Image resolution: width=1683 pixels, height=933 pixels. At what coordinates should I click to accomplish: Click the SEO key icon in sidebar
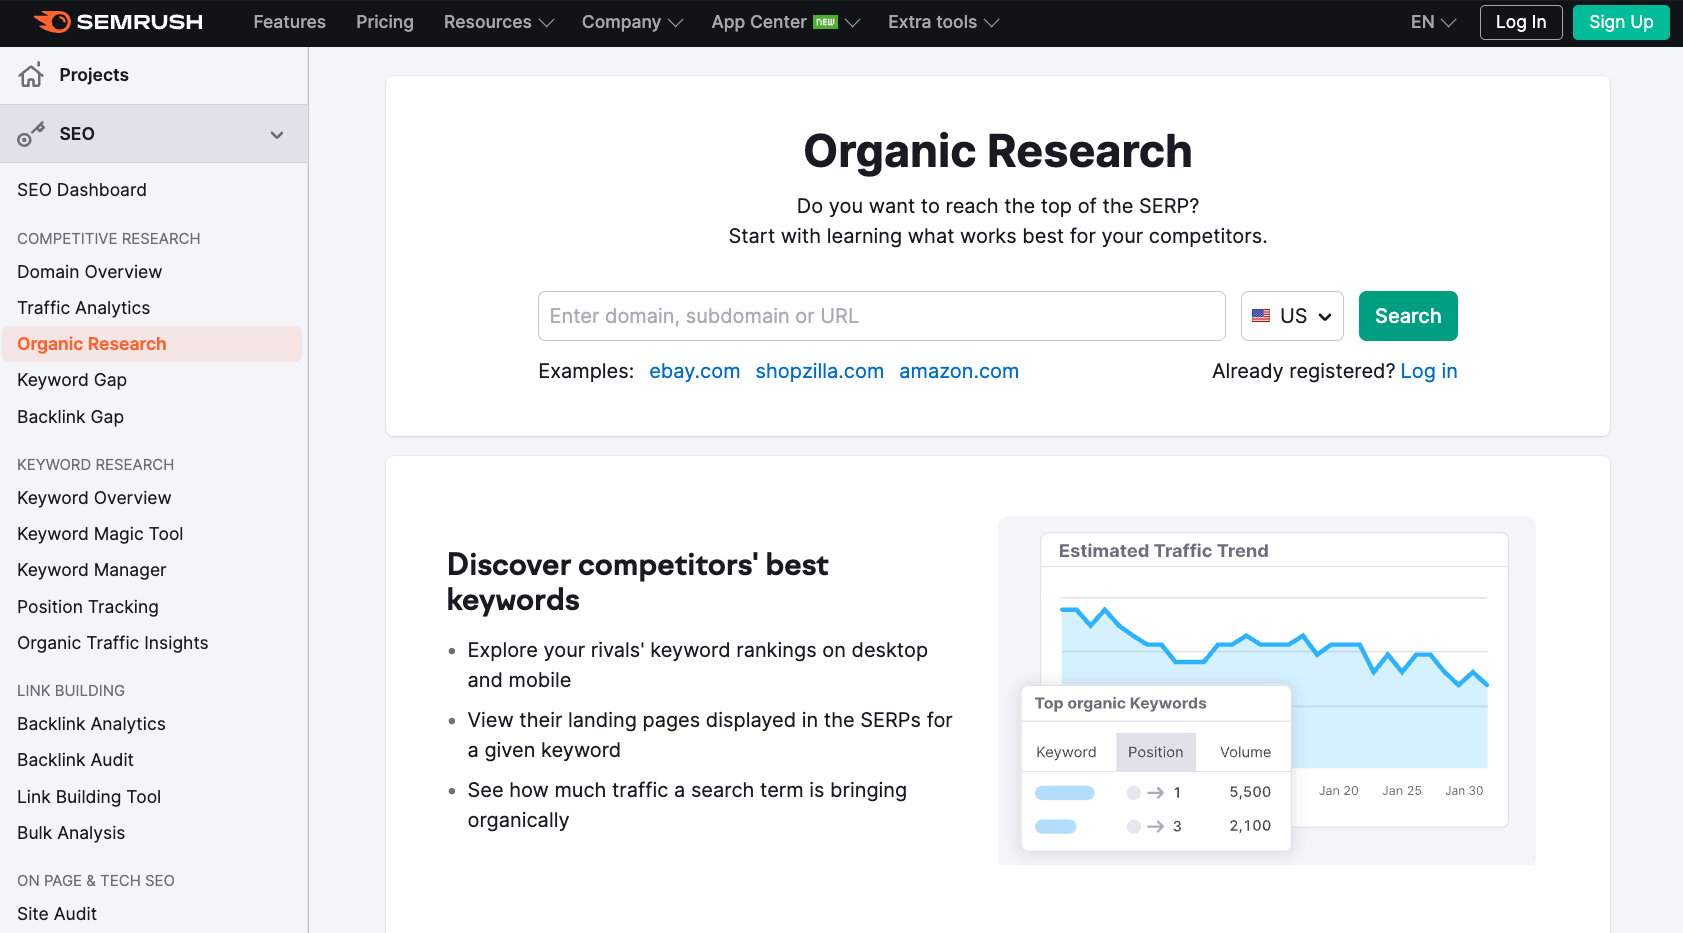pos(31,133)
